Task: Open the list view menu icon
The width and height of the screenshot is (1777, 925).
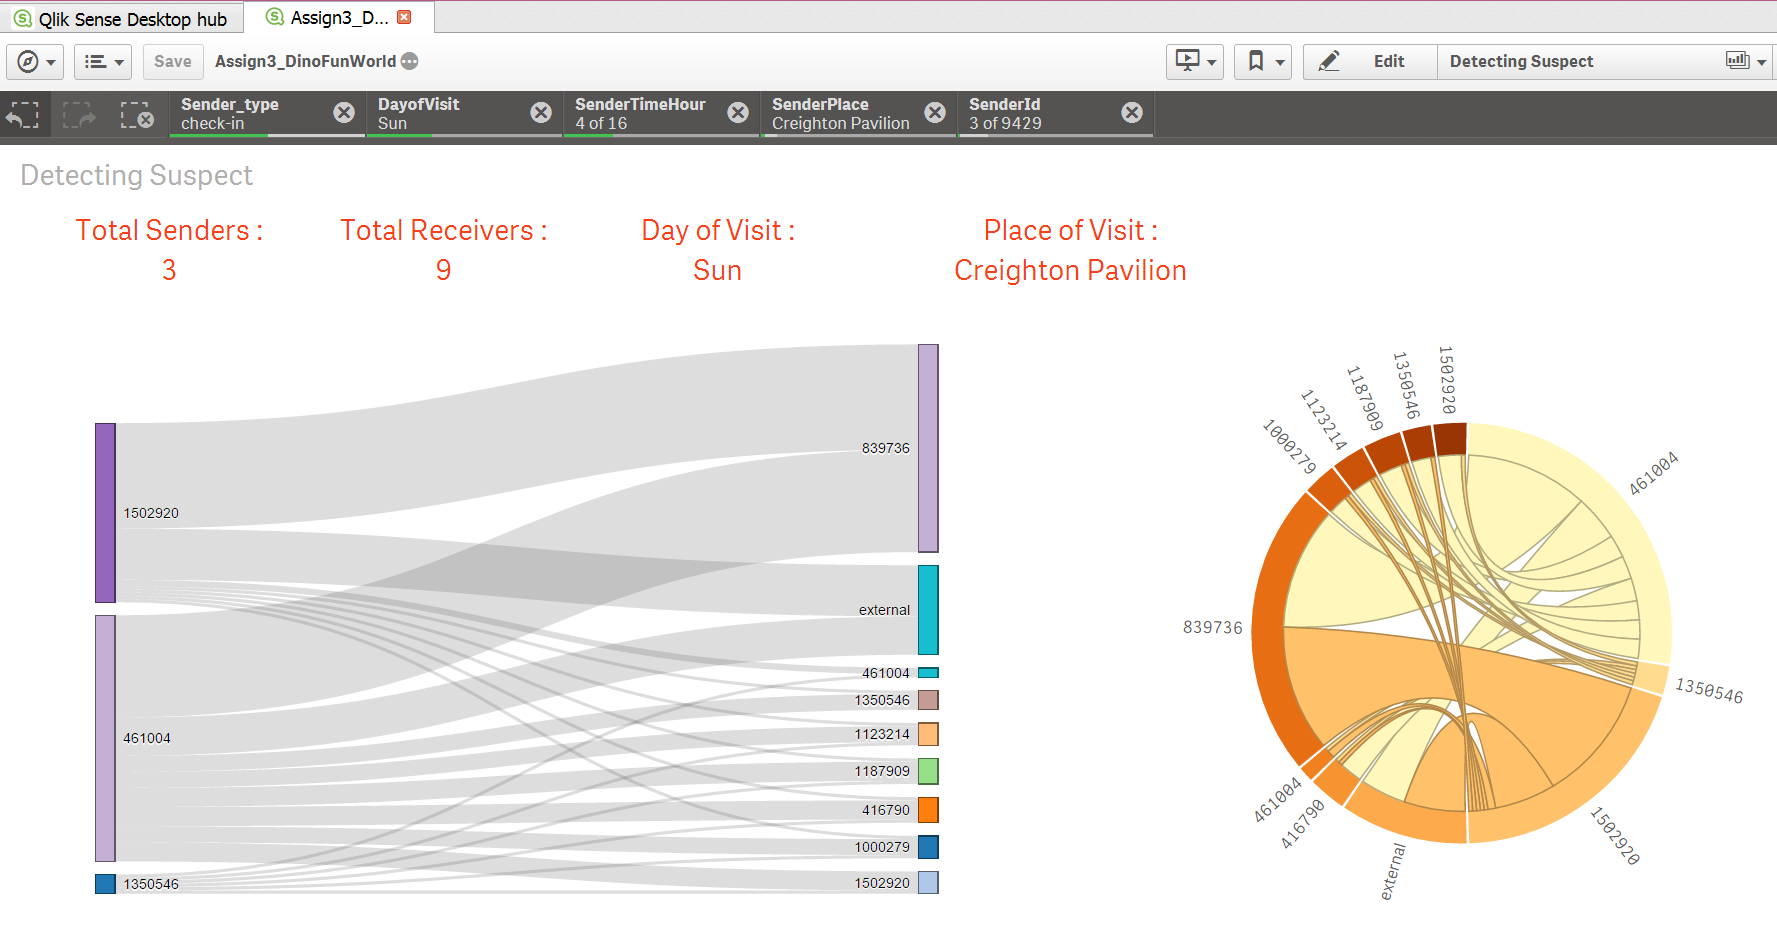Action: click(104, 62)
